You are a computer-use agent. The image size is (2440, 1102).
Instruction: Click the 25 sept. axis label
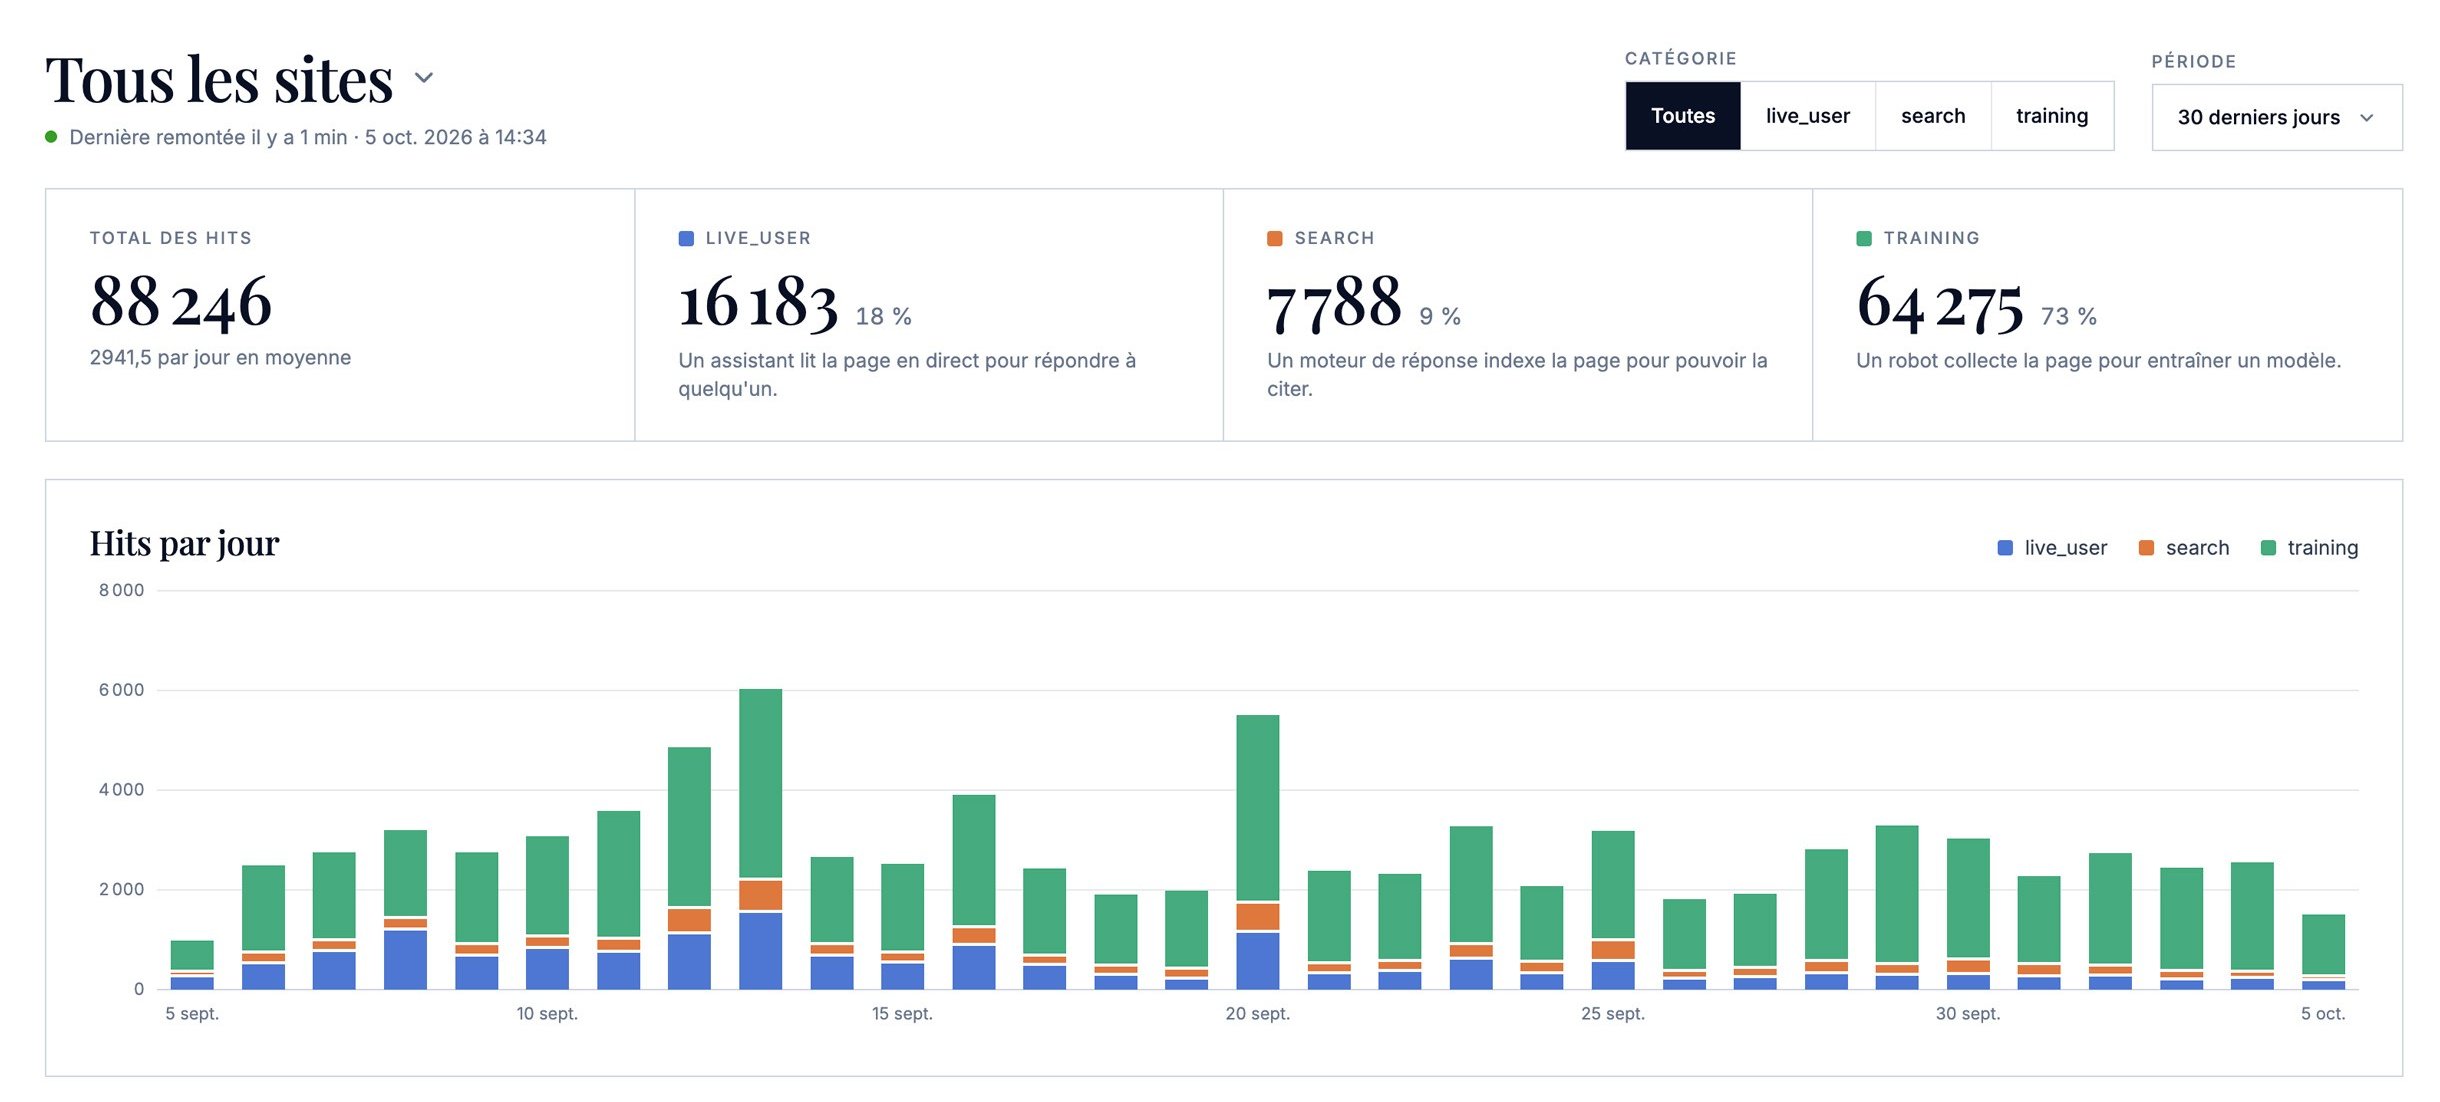tap(1612, 1014)
